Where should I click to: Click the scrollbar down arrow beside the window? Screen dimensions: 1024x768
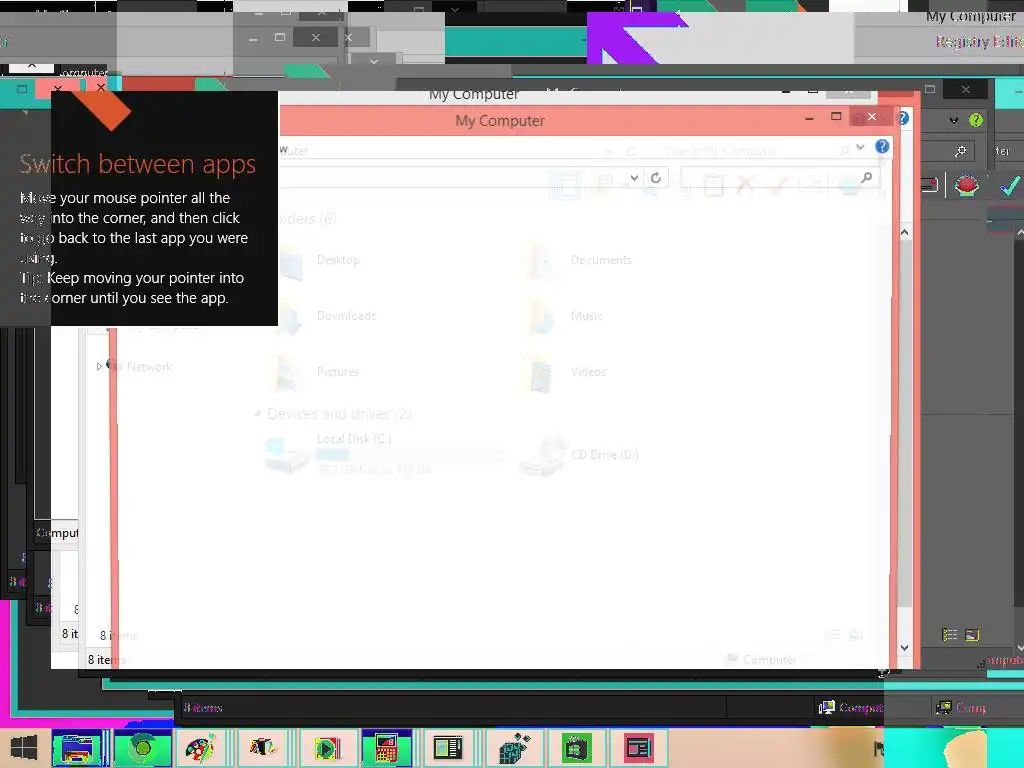[904, 648]
